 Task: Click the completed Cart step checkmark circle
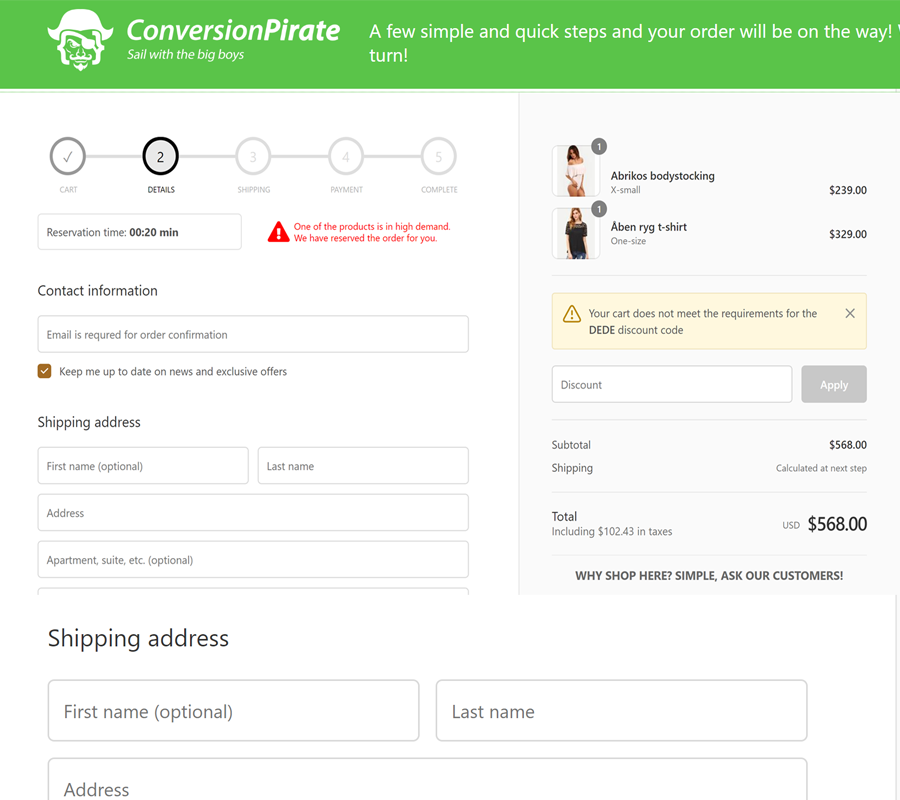[x=68, y=156]
